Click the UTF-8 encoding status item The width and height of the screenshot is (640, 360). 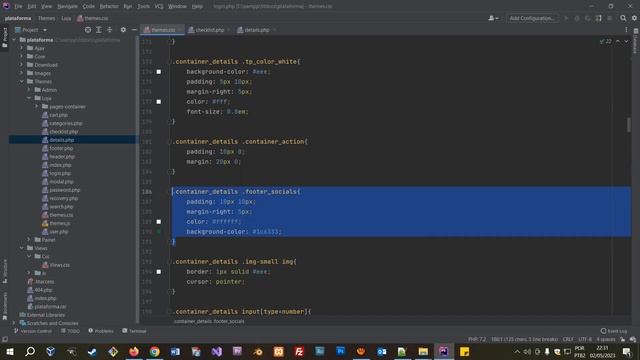[585, 339]
